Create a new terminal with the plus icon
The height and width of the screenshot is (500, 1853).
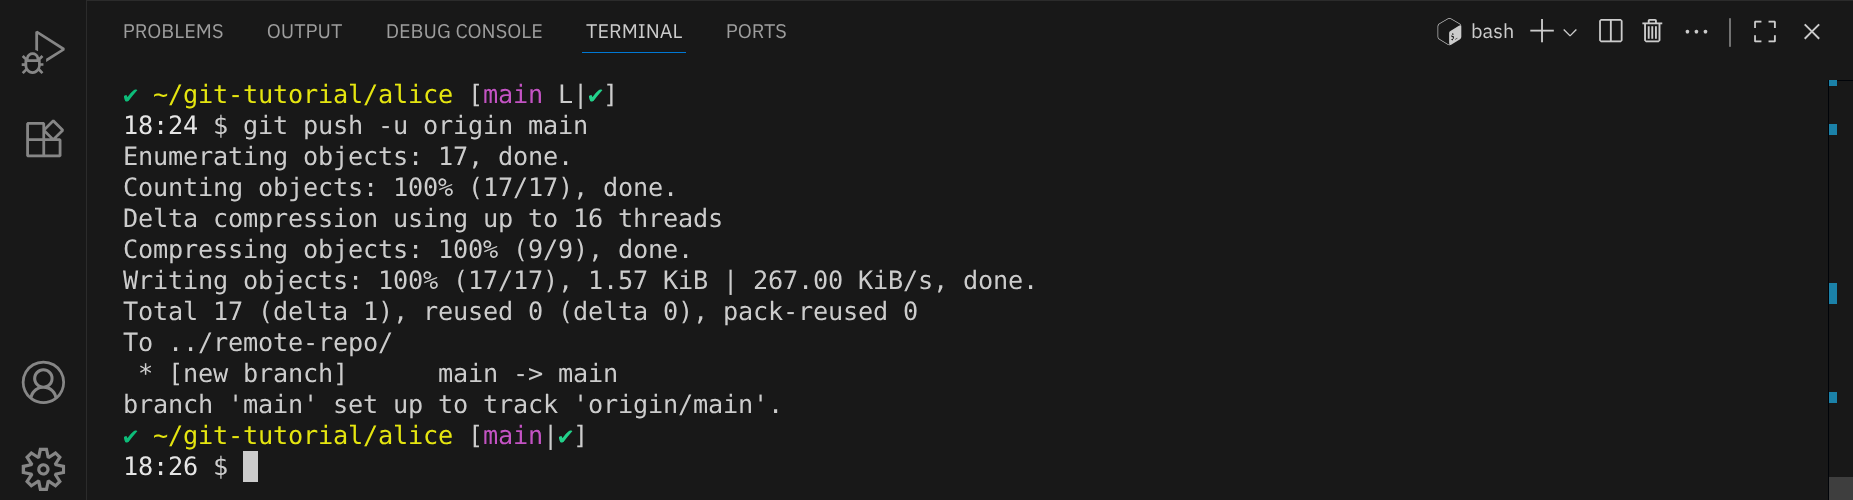1542,32
